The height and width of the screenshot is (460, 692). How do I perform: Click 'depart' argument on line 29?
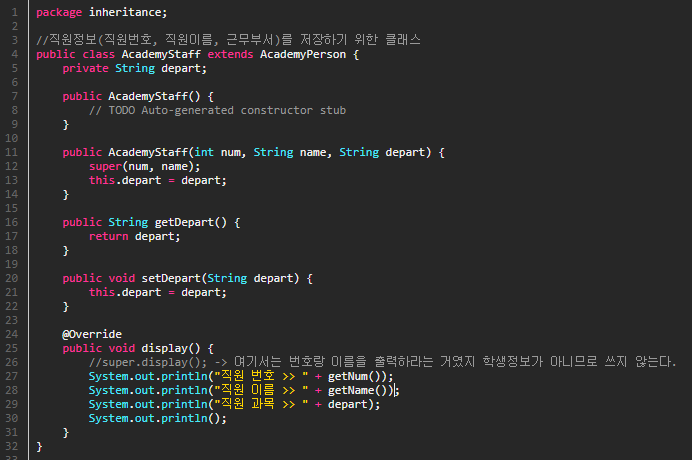(348, 404)
